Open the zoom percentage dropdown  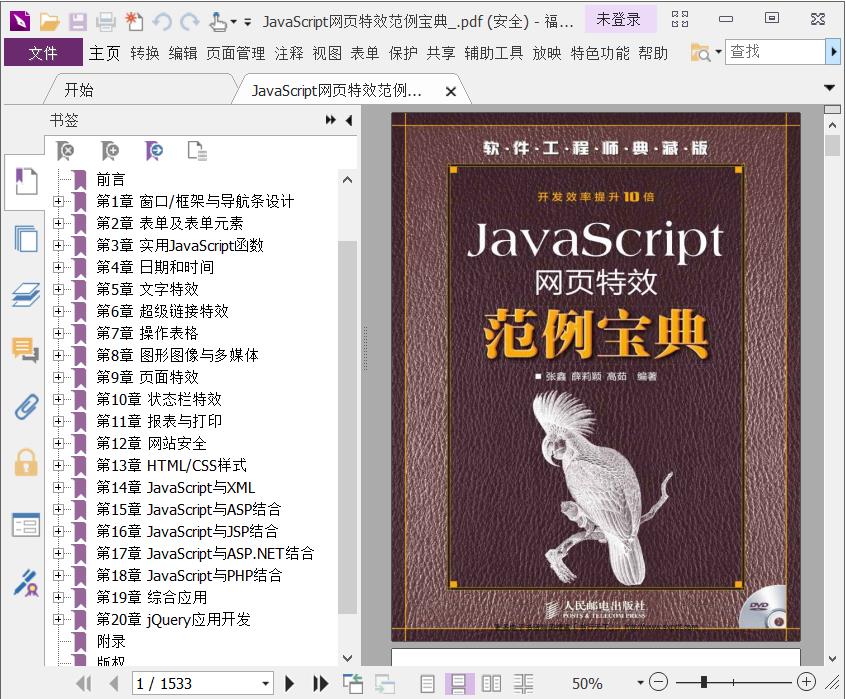[640, 683]
